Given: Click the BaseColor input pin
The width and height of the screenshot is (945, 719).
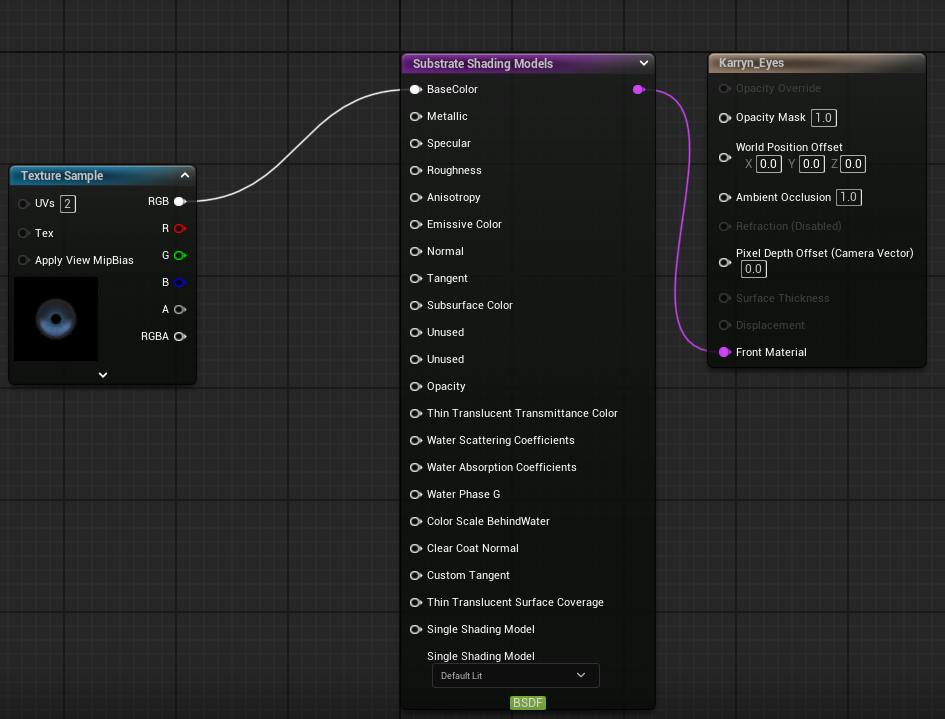Looking at the screenshot, I should [415, 89].
